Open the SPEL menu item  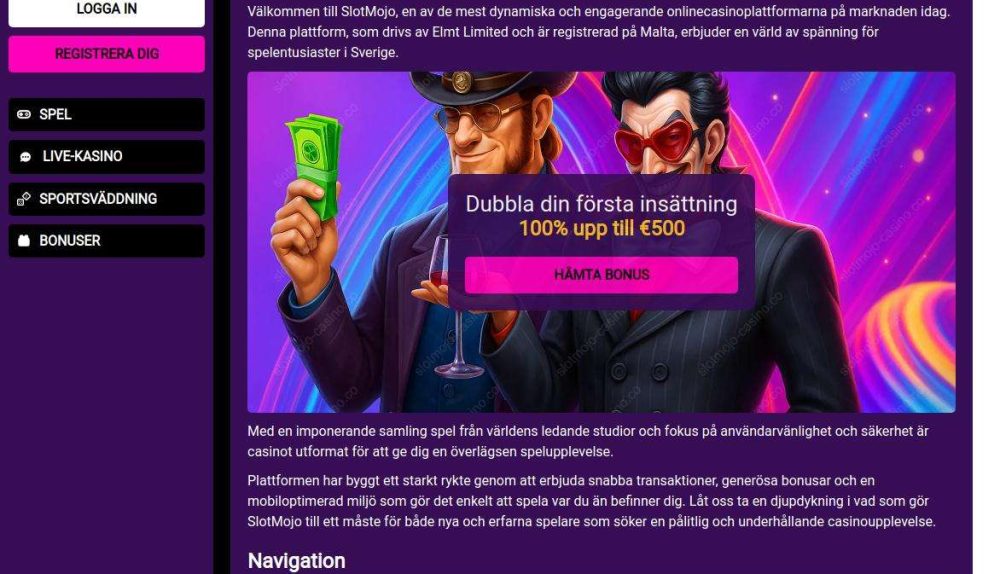(x=107, y=115)
